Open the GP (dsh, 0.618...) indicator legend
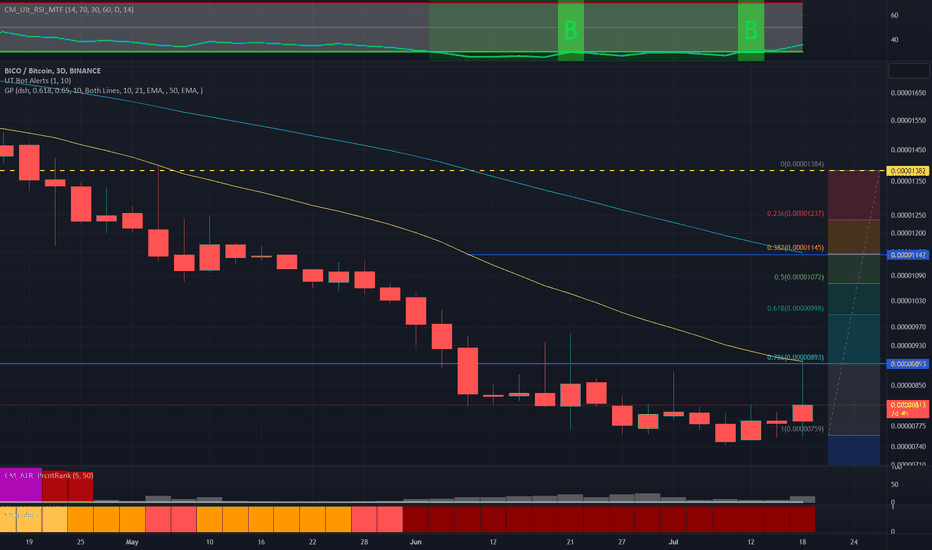The width and height of the screenshot is (932, 550). 103,90
